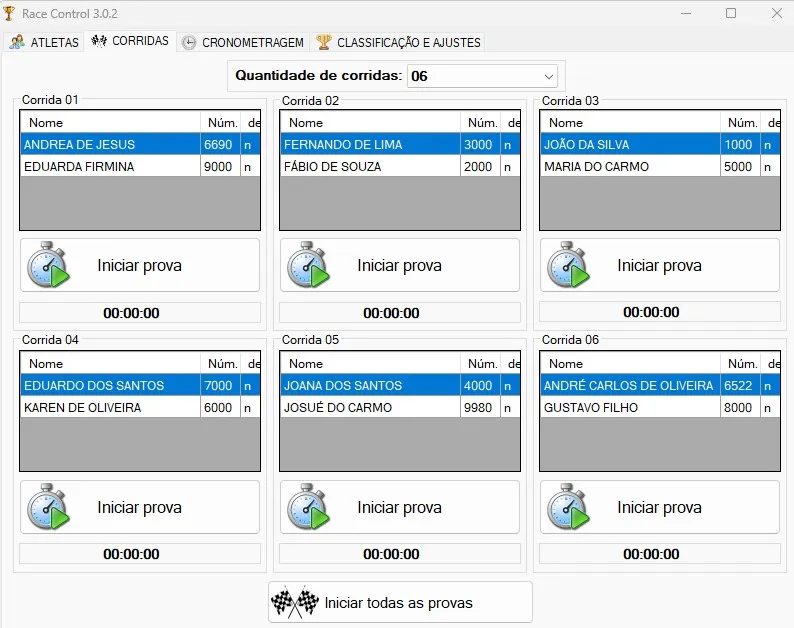Viewport: 794px width, 628px height.
Task: Click the checkered flags icon at bottom
Action: [293, 603]
